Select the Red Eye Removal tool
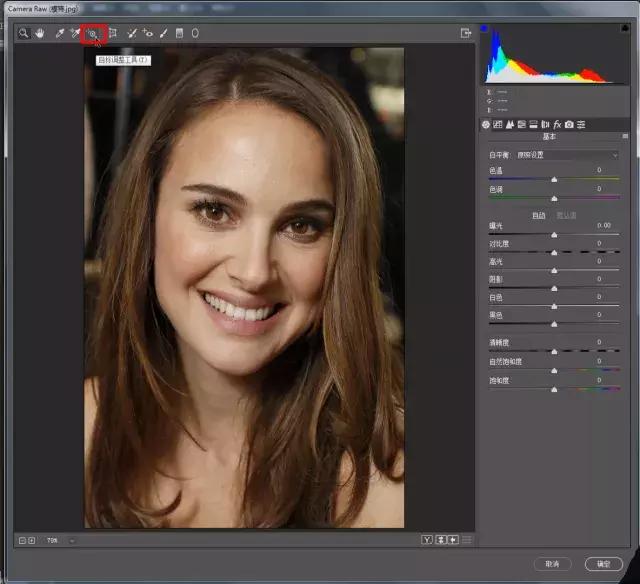Screen dimensions: 640x584 point(147,33)
